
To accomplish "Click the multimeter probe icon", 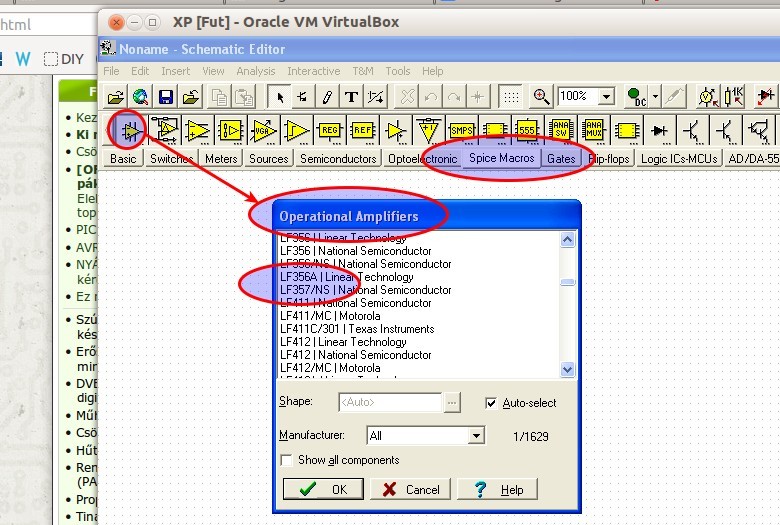I will tap(708, 97).
